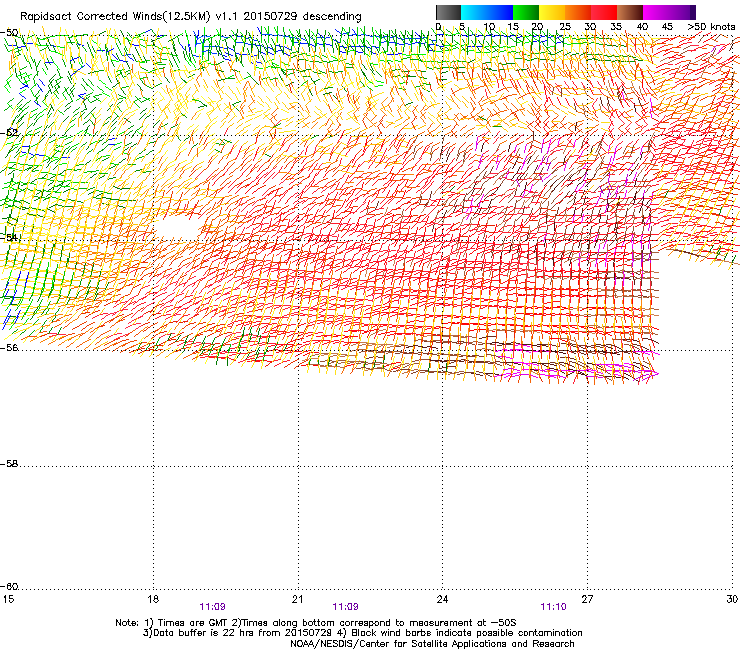This screenshot has height=650, width=740.
Task: Click the purple 11:10 swath time label
Action: (x=553, y=607)
